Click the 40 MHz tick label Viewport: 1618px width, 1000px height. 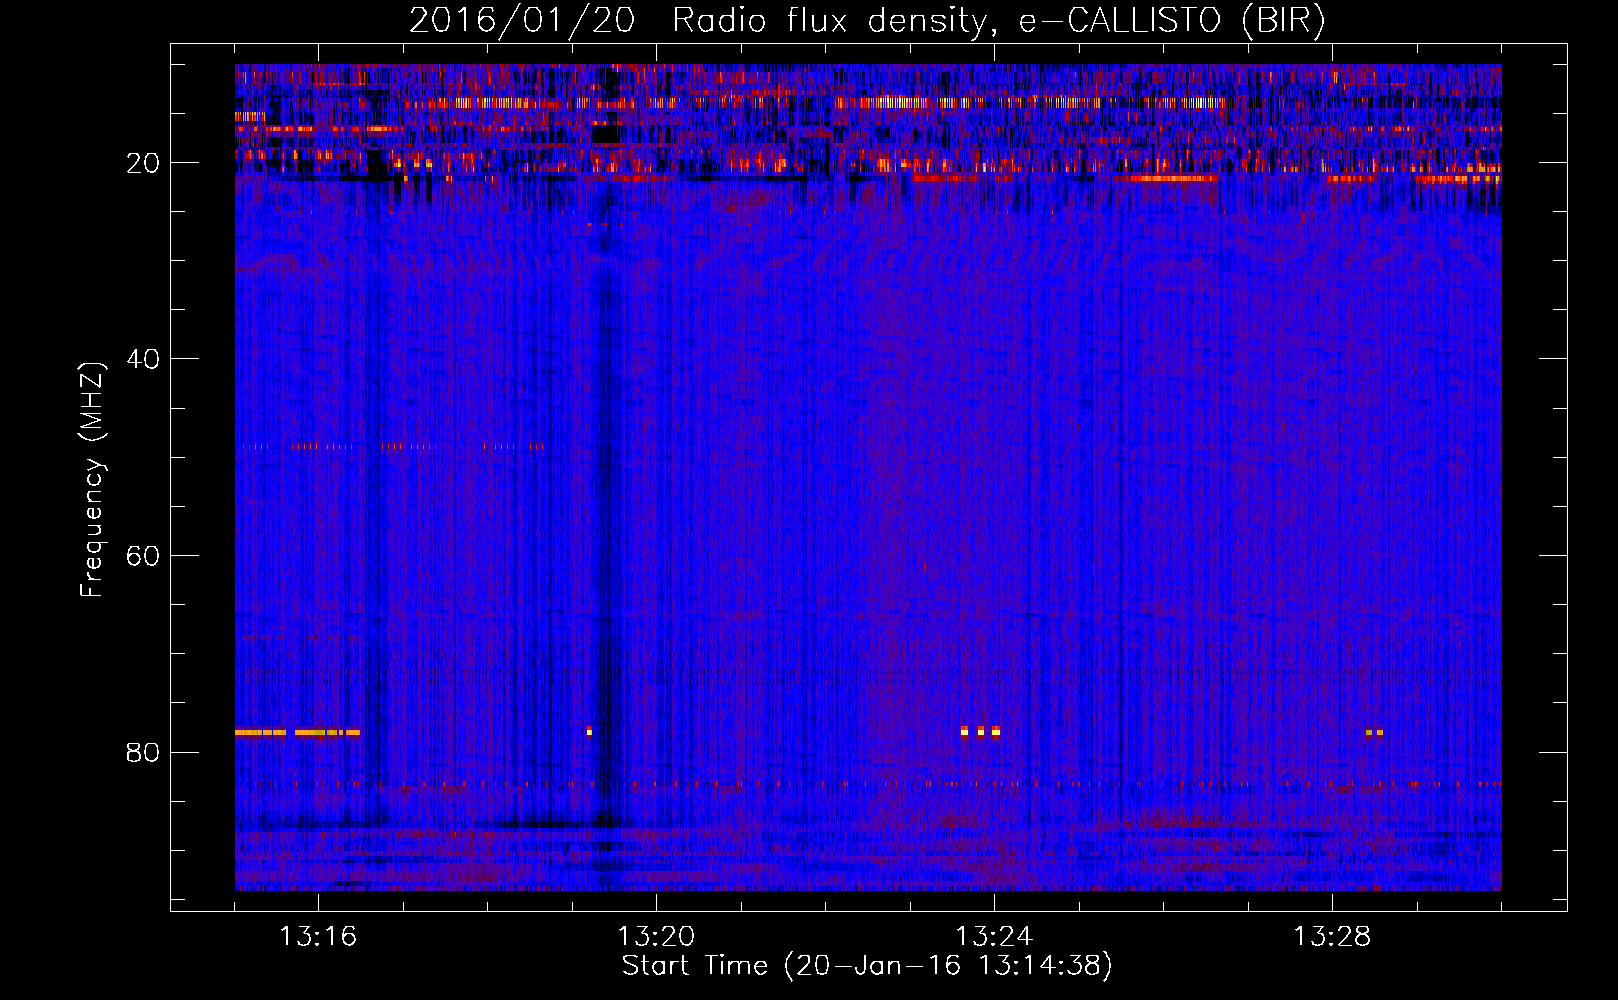[143, 359]
